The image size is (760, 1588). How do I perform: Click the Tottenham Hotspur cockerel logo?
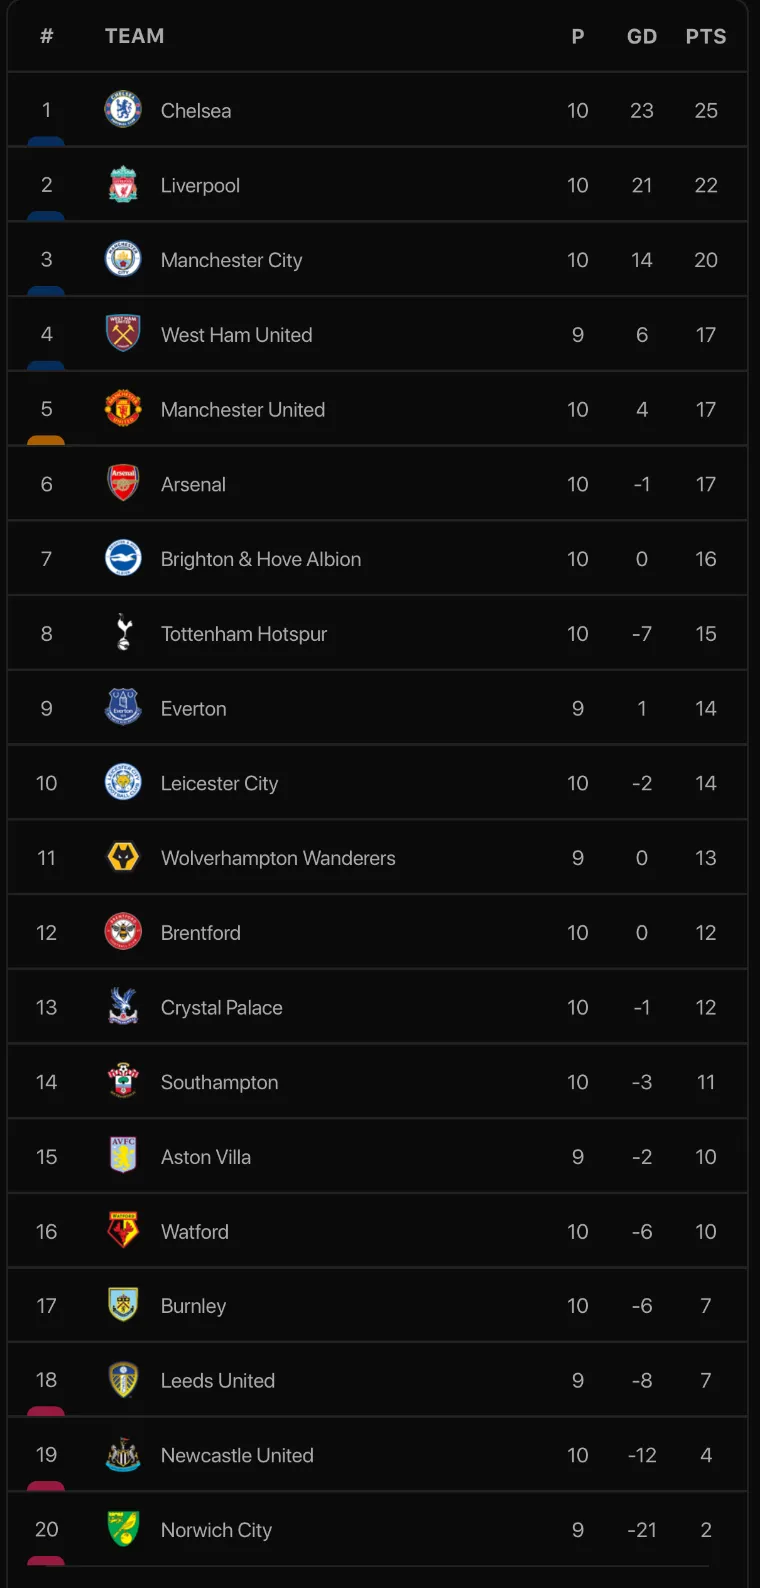click(x=123, y=633)
